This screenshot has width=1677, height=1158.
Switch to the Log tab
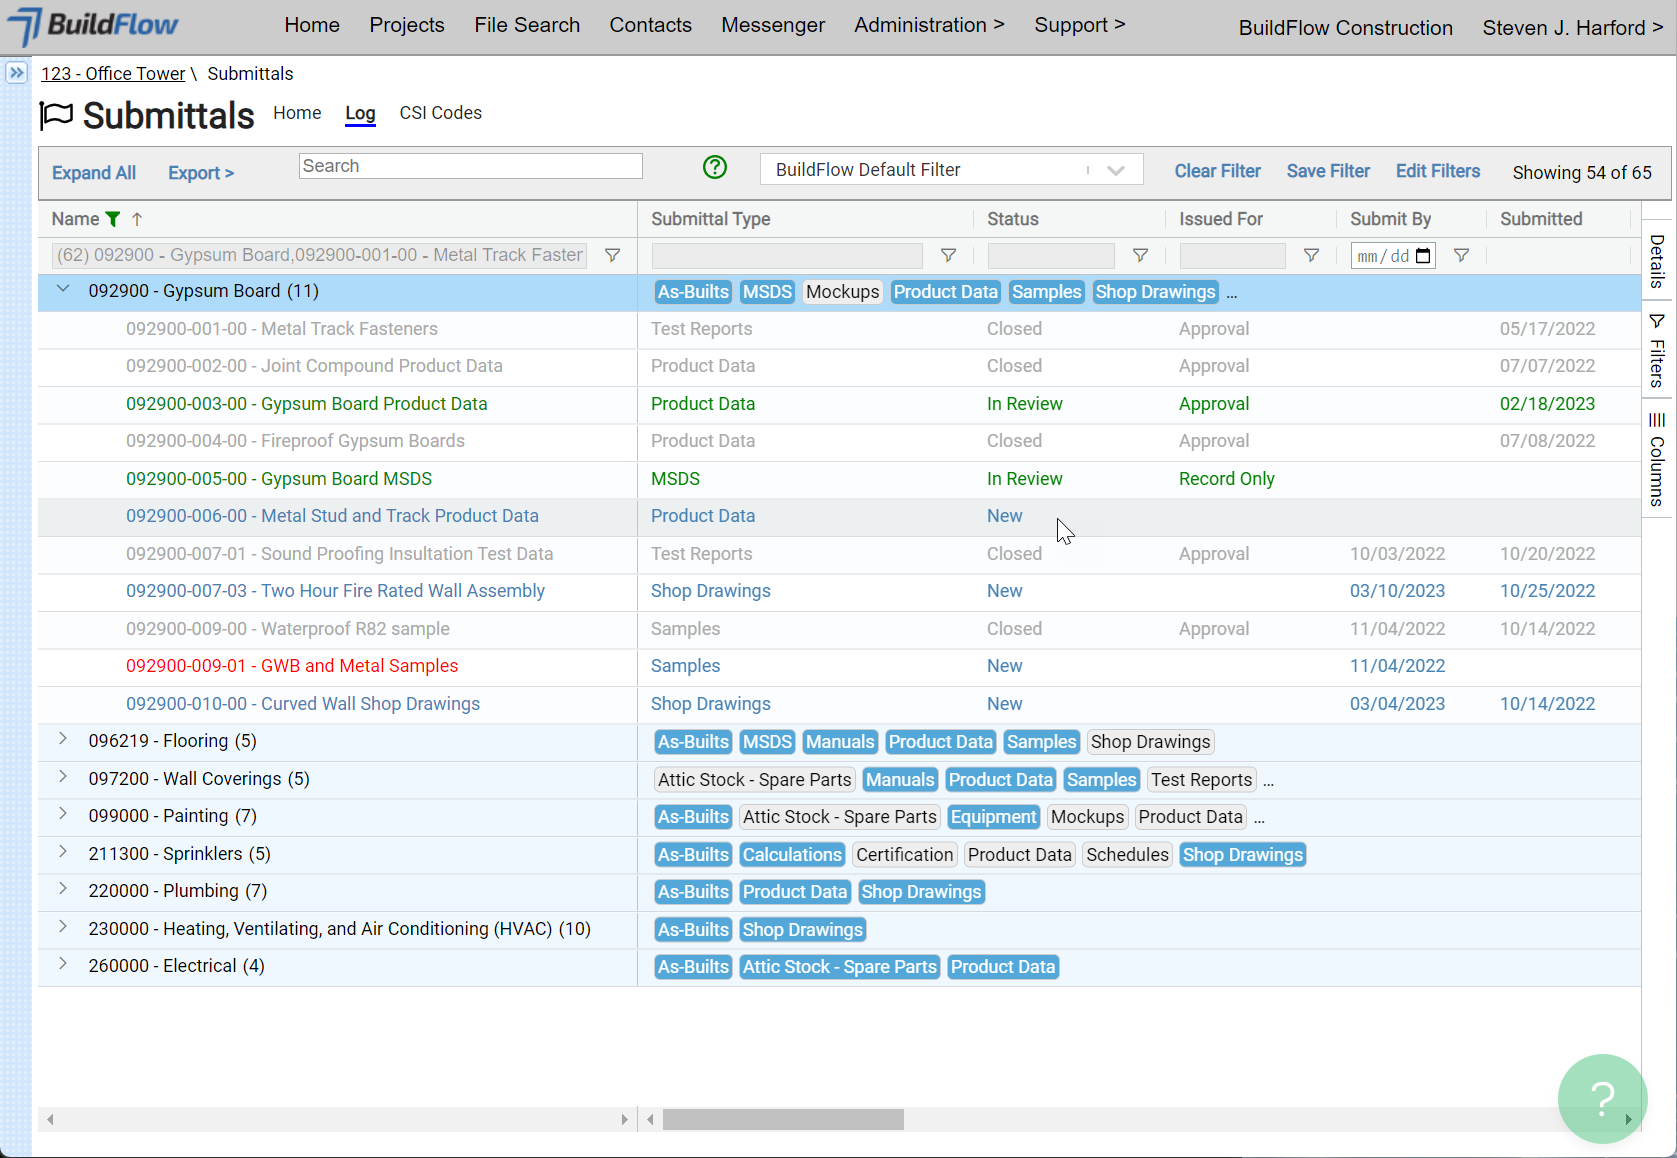click(360, 113)
